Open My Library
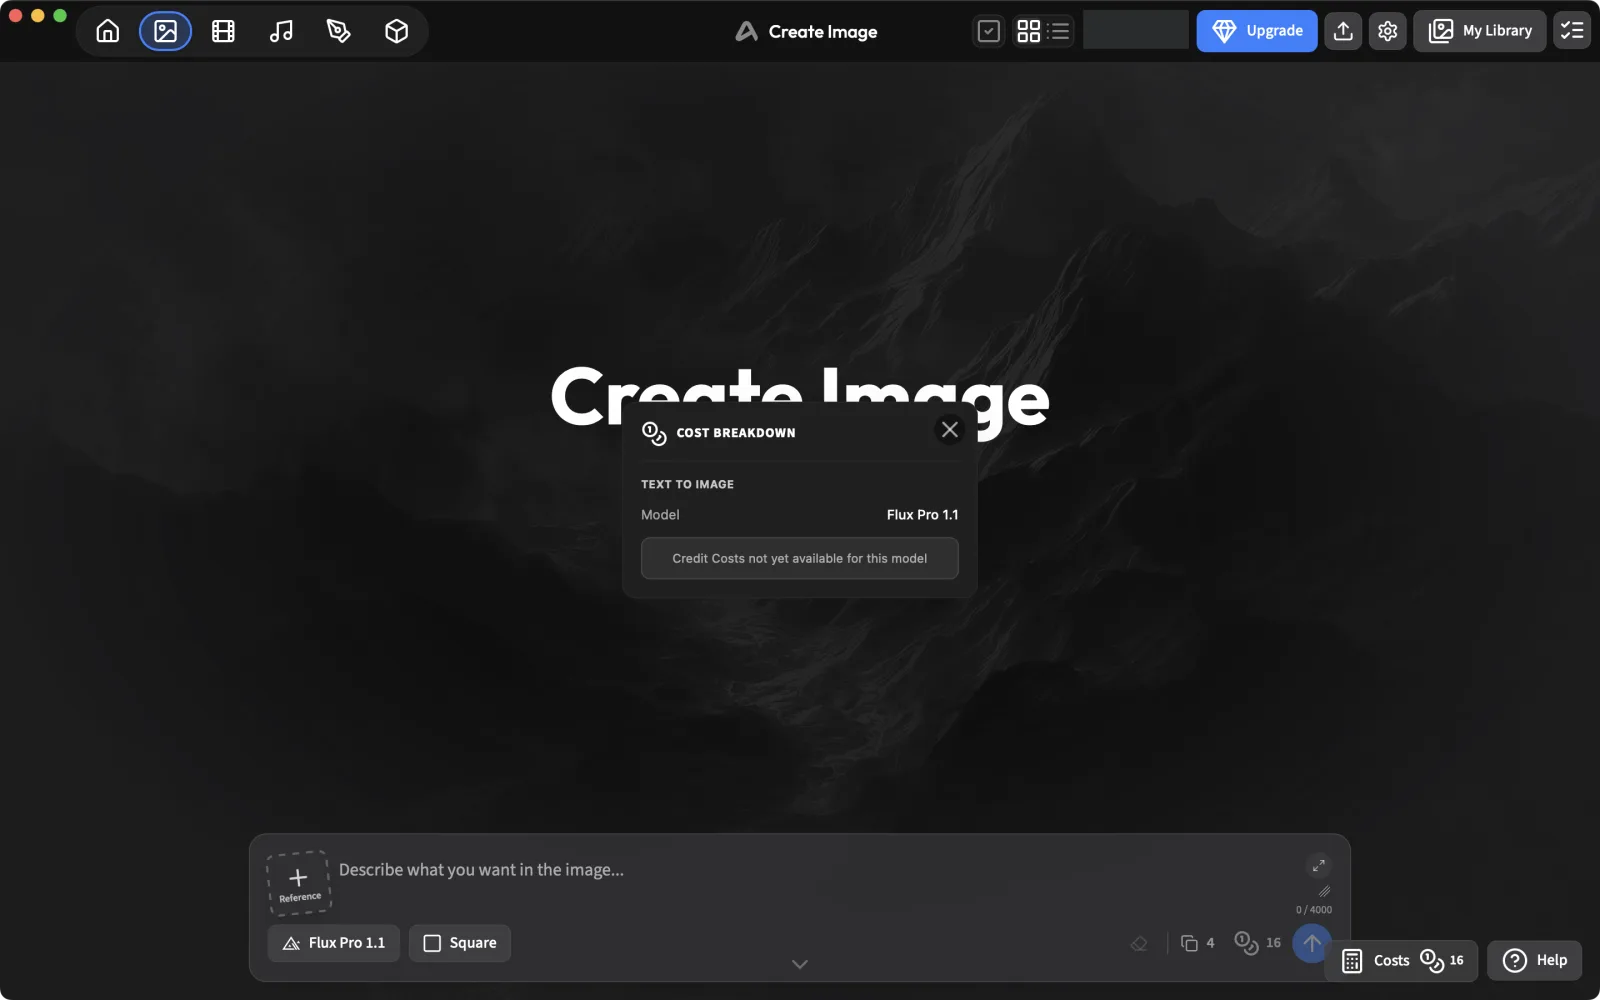Image resolution: width=1600 pixels, height=1000 pixels. point(1480,31)
